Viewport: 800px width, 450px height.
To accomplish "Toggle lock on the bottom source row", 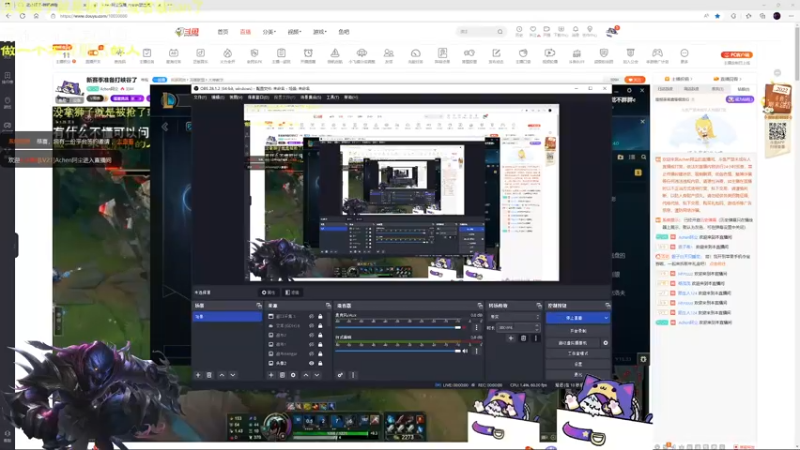I will click(320, 363).
